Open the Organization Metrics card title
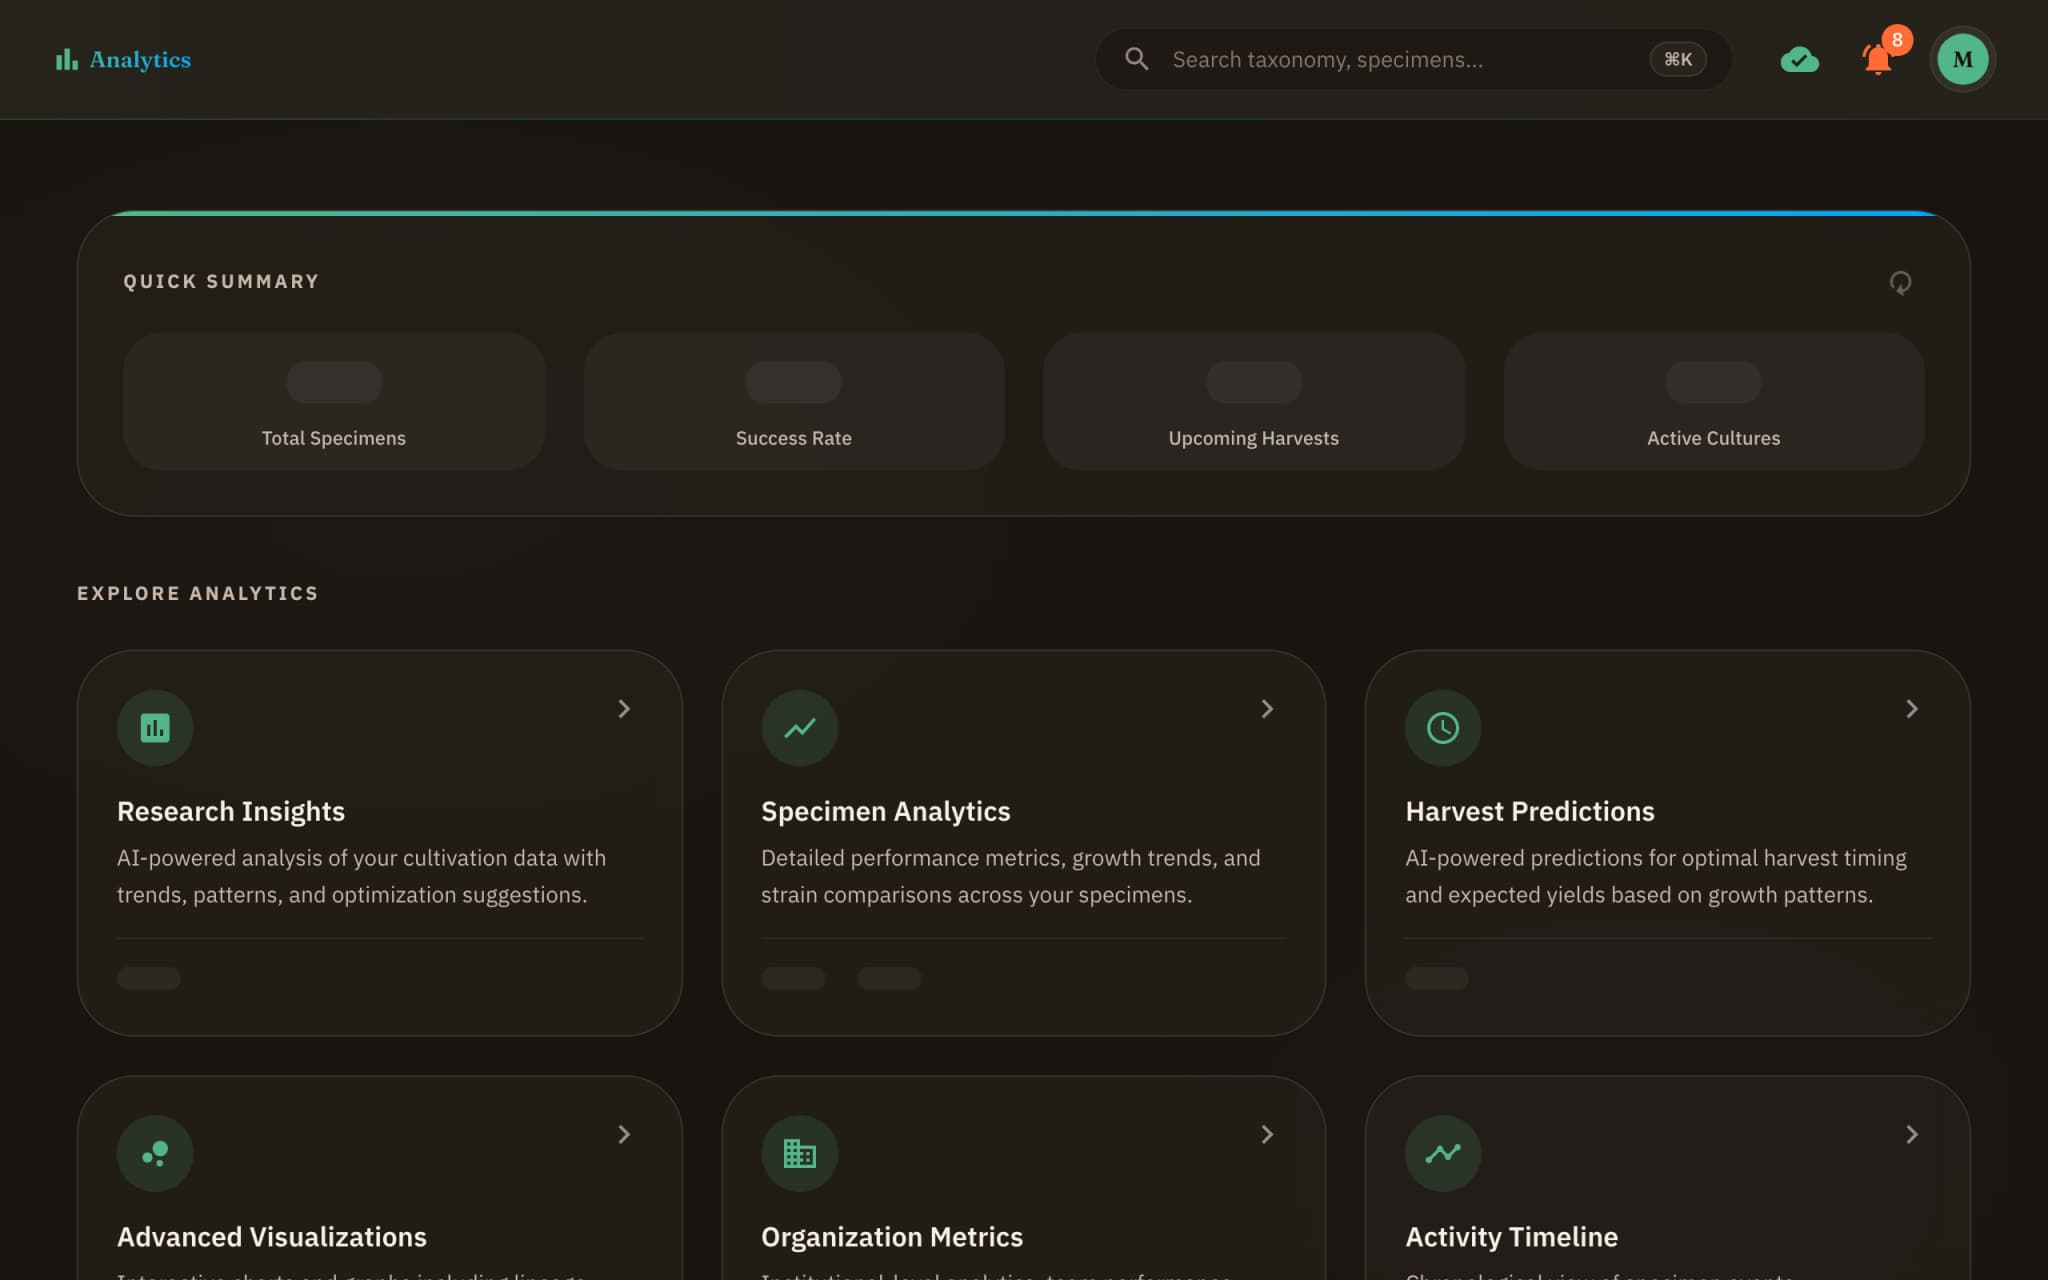This screenshot has height=1280, width=2048. coord(892,1237)
